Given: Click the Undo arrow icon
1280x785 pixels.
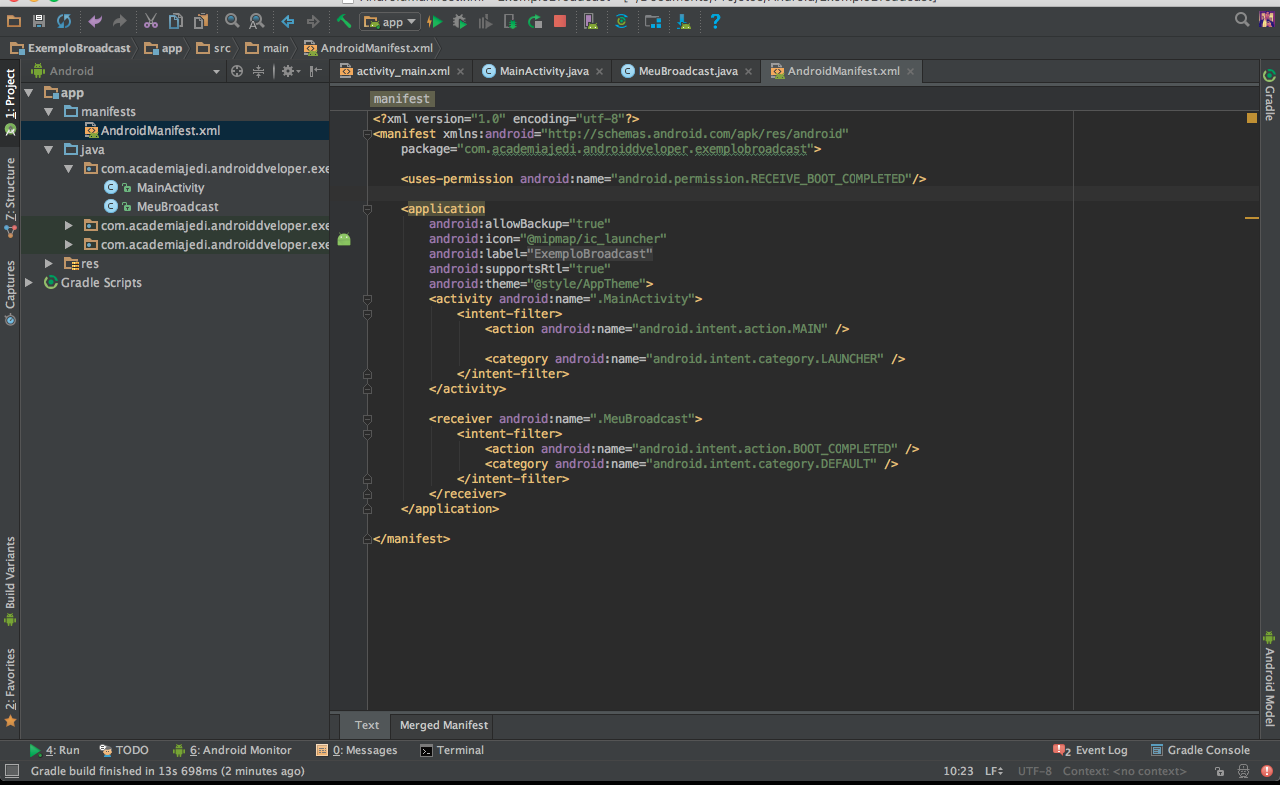Looking at the screenshot, I should coord(95,21).
